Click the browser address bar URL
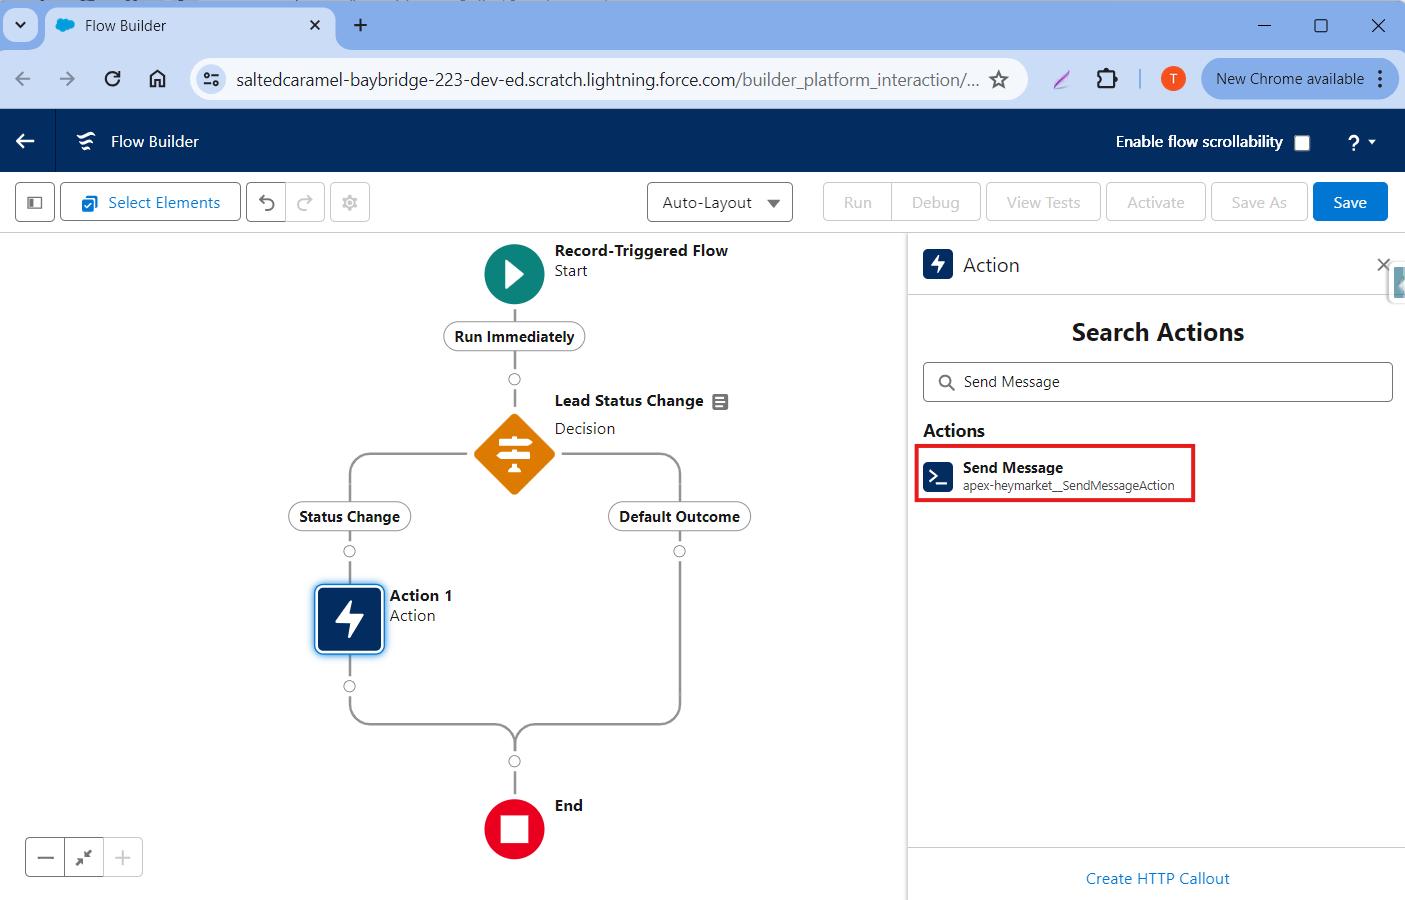The width and height of the screenshot is (1405, 900). (607, 79)
